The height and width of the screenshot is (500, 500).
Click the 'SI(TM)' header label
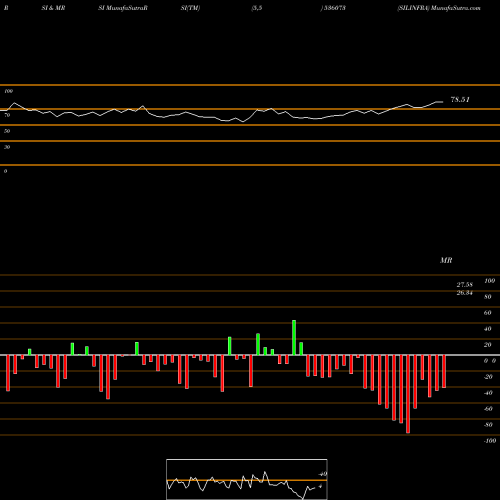tap(190, 8)
